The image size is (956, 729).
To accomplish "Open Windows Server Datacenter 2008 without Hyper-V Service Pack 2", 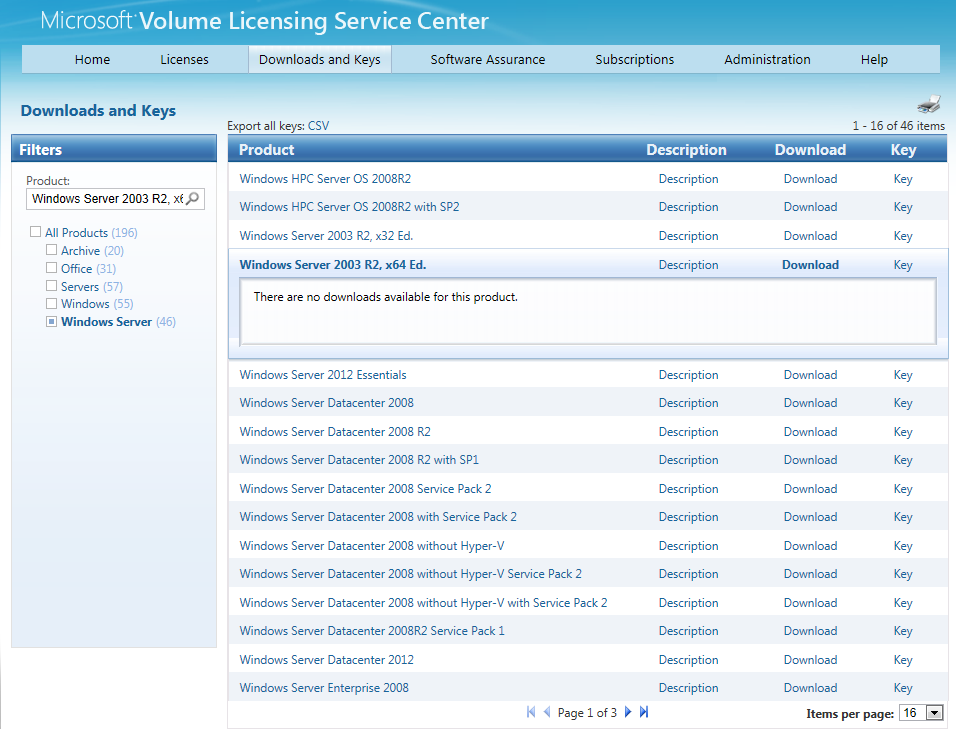I will tap(410, 574).
